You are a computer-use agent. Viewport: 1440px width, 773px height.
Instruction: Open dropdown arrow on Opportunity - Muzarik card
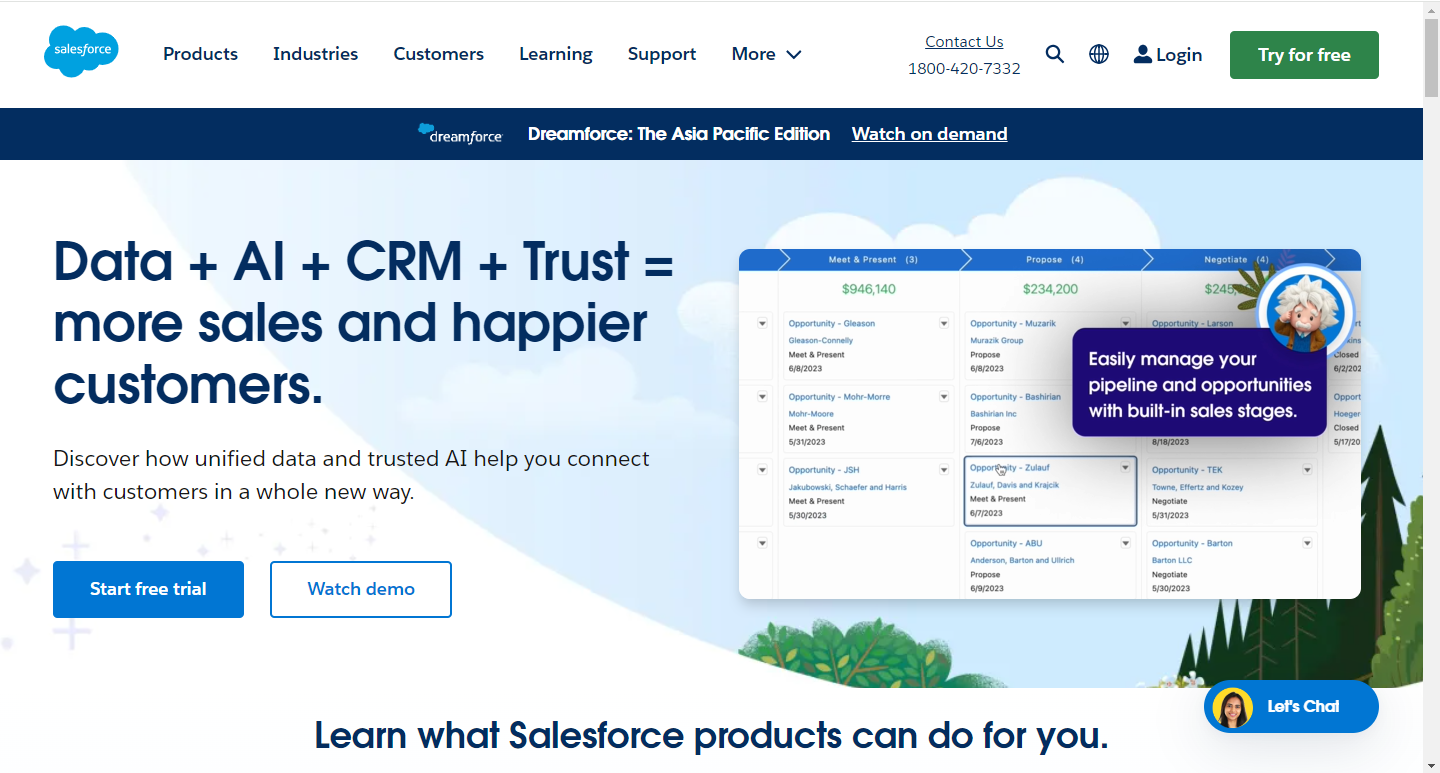tap(1125, 323)
